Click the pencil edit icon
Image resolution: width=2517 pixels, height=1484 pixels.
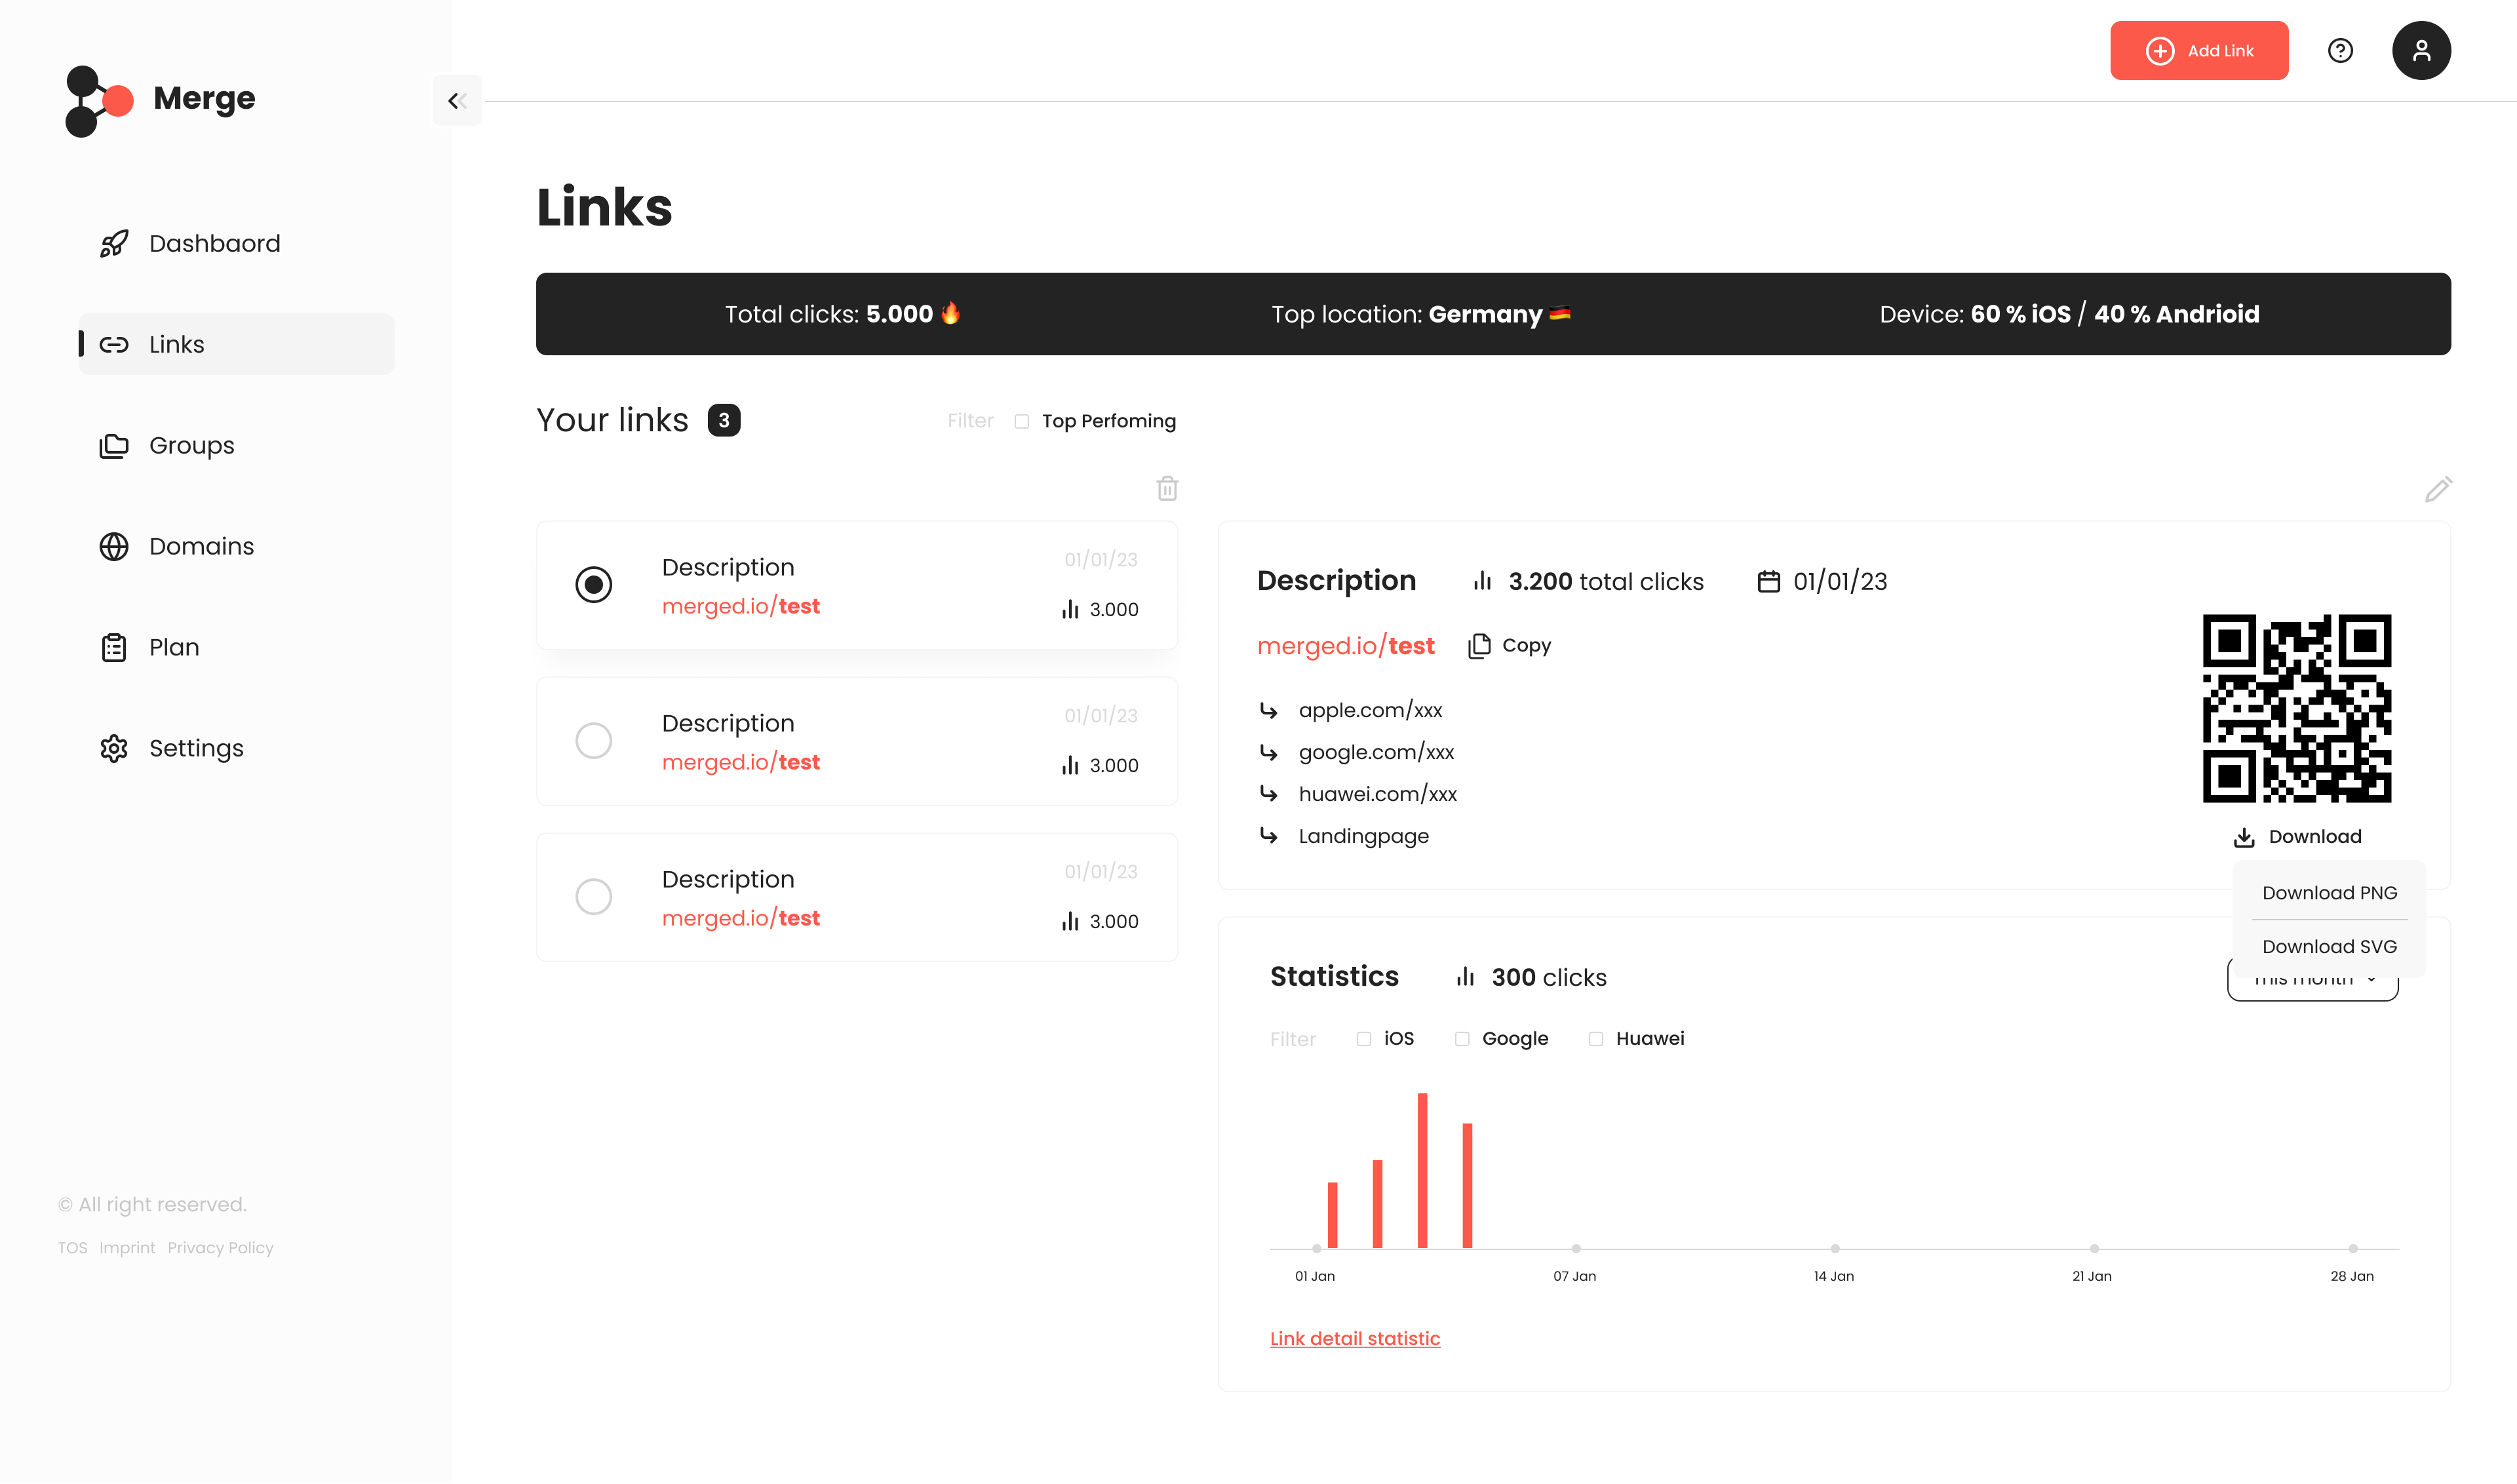[x=2437, y=489]
